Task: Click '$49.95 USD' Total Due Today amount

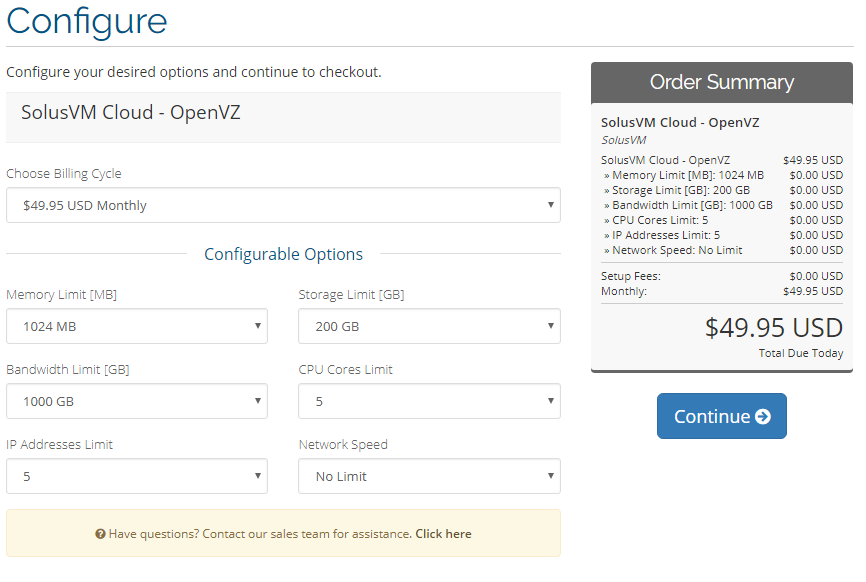Action: tap(774, 327)
